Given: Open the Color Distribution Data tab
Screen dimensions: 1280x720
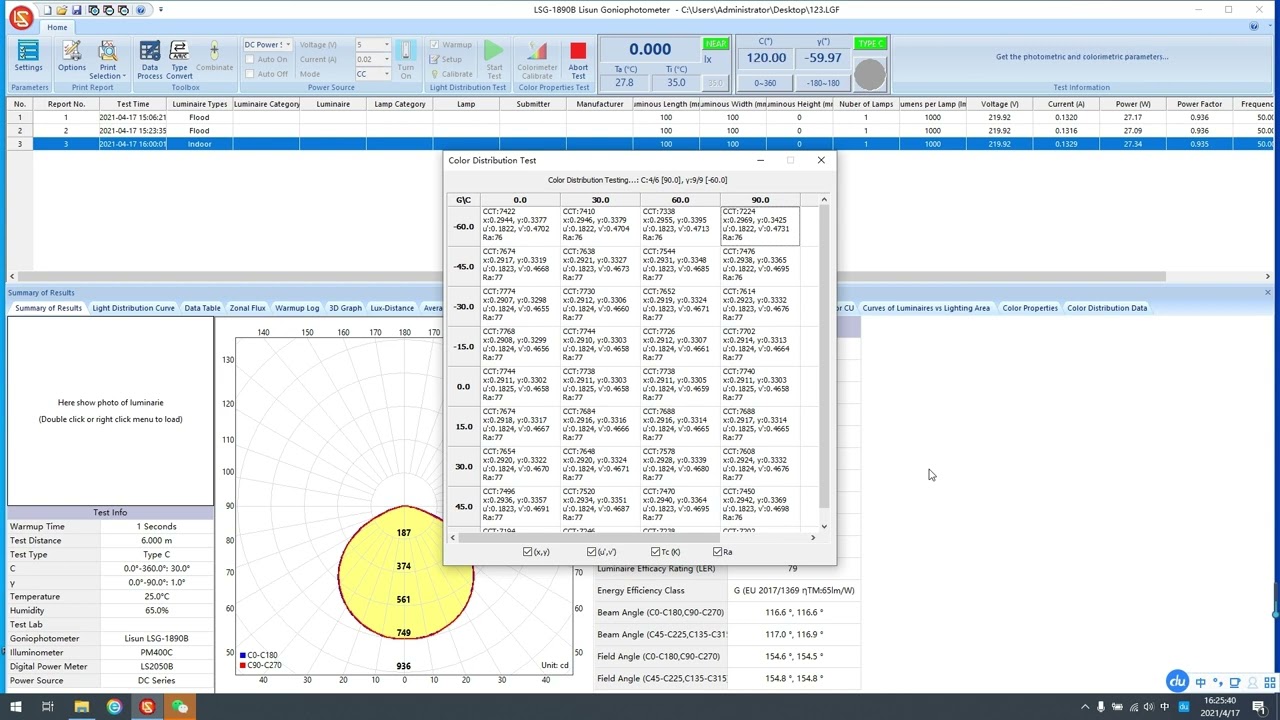Looking at the screenshot, I should tap(1107, 308).
